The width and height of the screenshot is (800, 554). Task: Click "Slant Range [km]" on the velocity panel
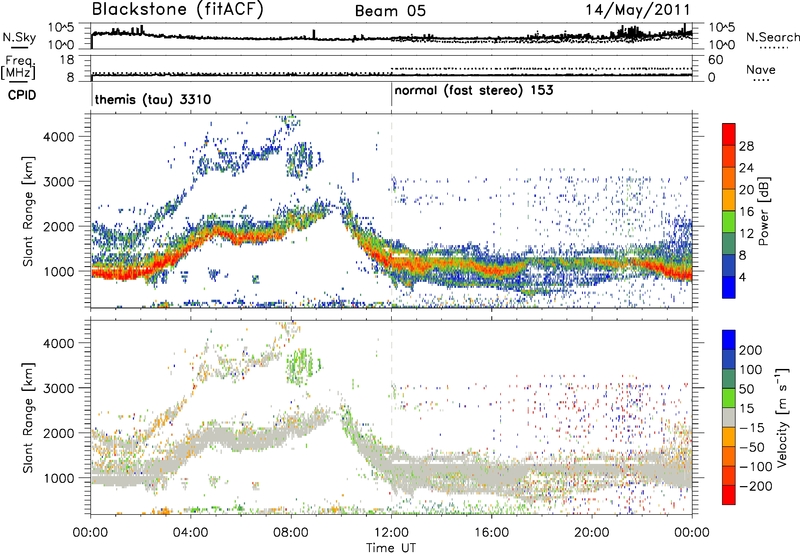pos(28,418)
